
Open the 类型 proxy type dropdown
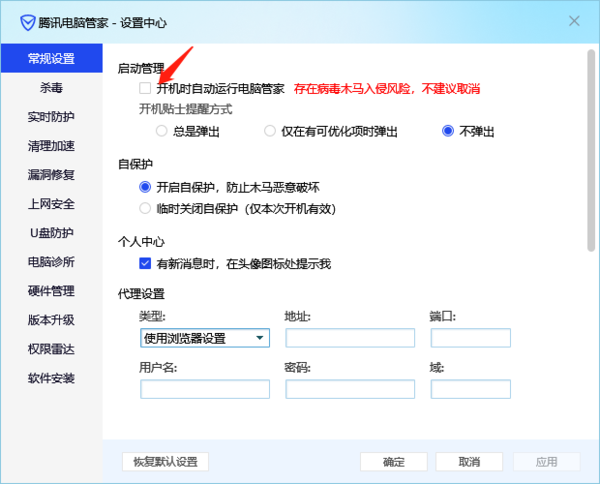pos(205,338)
